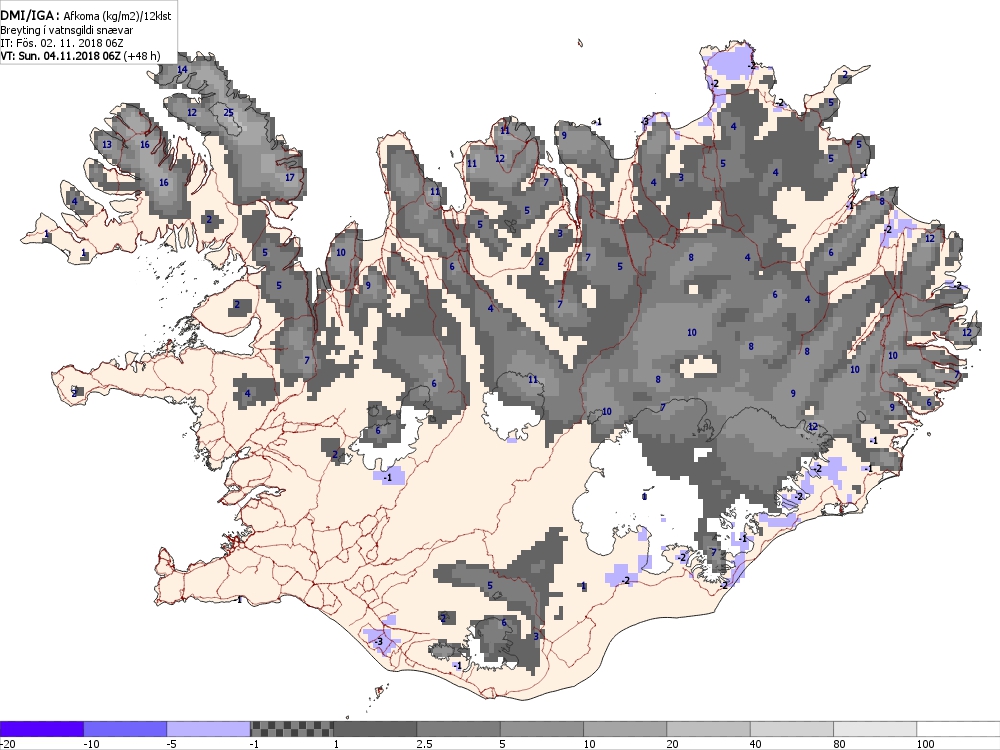The image size is (1000, 750).
Task: Click the 'IT: Fös. 02. 11. 2018 06Z' line
Action: 62,43
